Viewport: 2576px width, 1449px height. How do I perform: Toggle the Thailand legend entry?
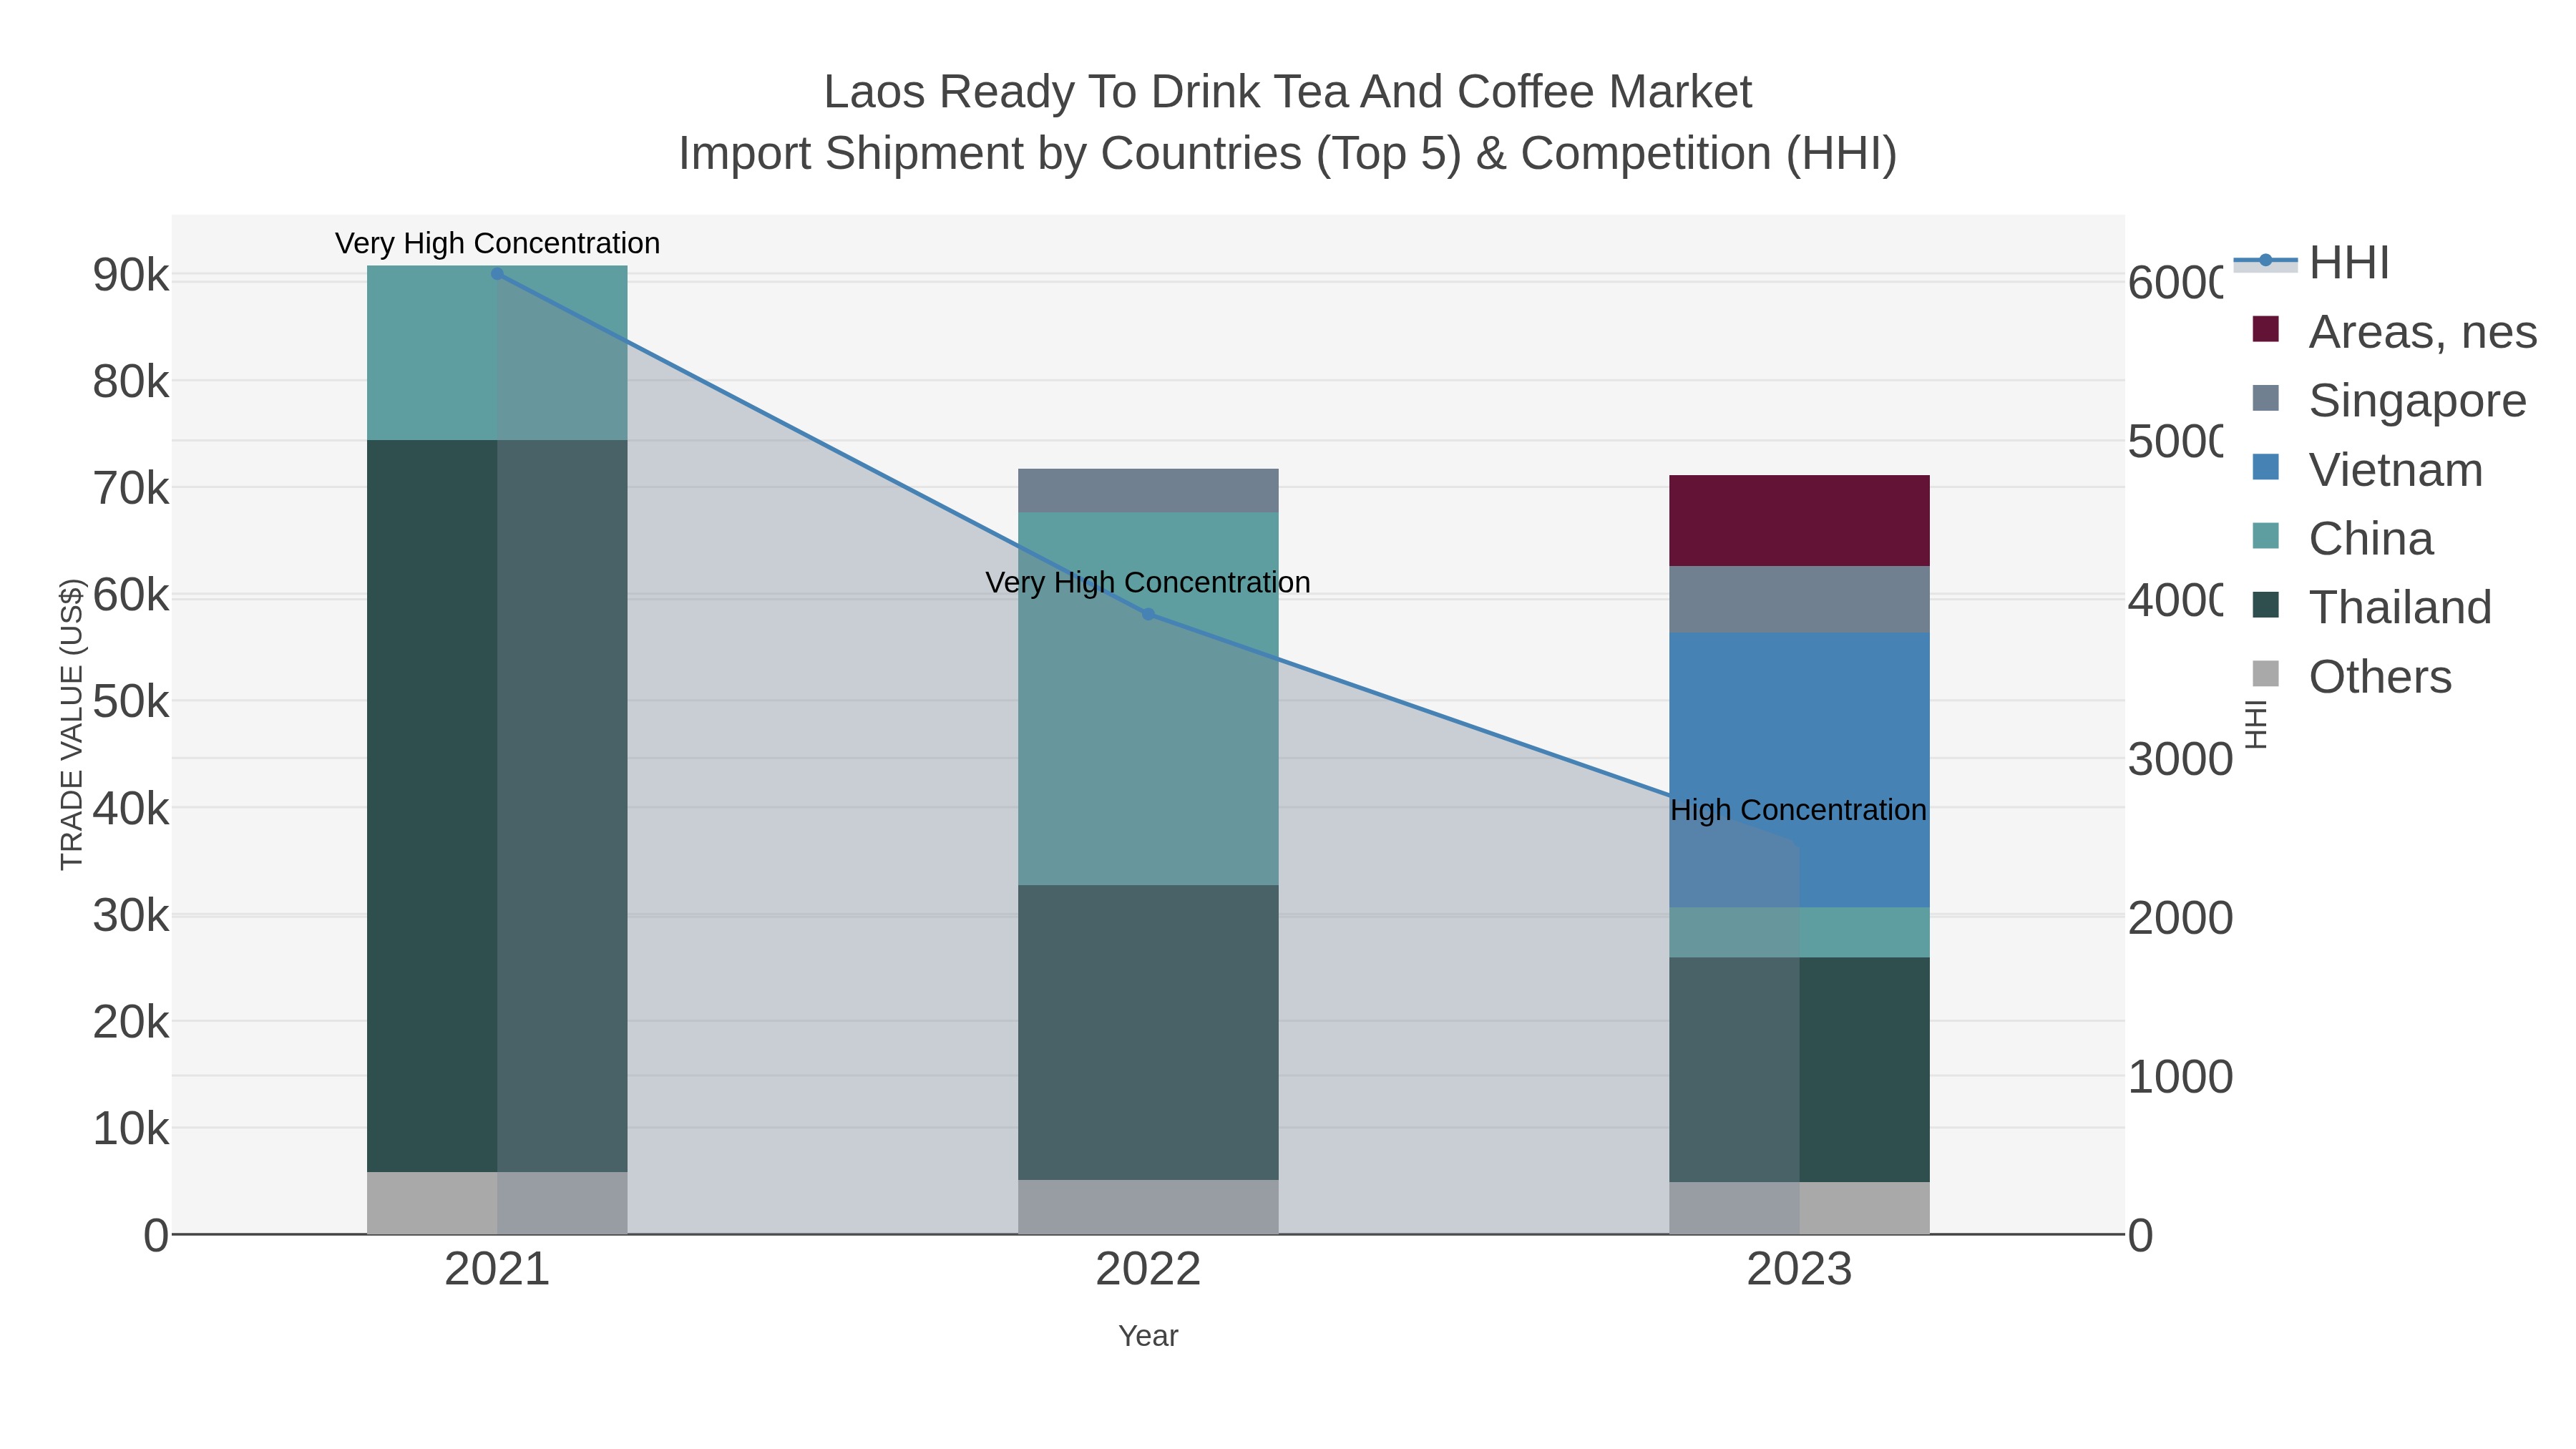coord(2371,607)
